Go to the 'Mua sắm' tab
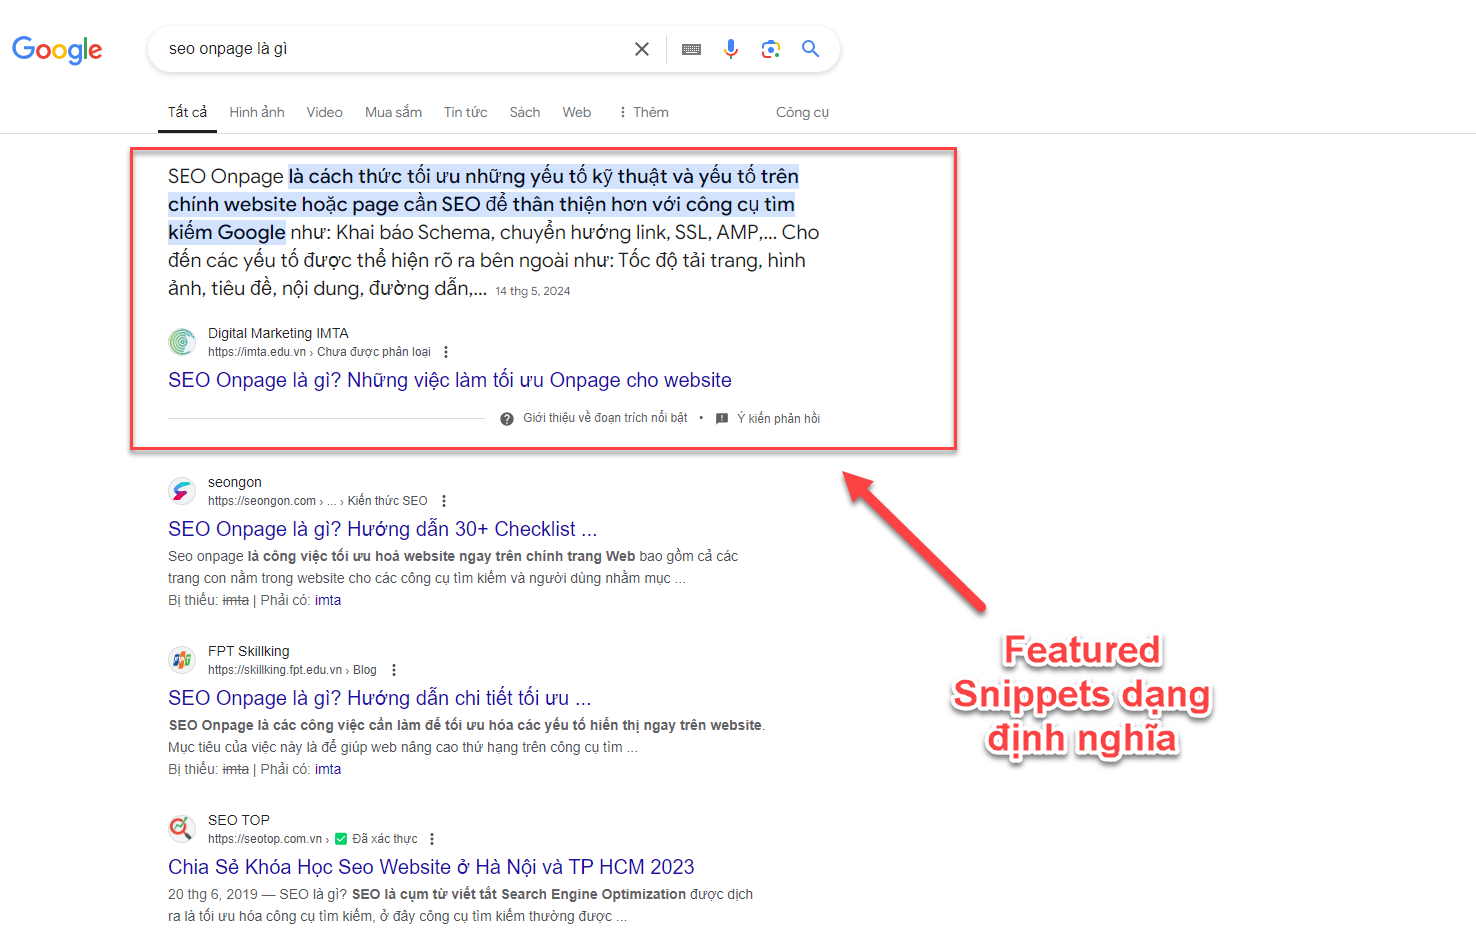This screenshot has height=940, width=1476. 393,112
